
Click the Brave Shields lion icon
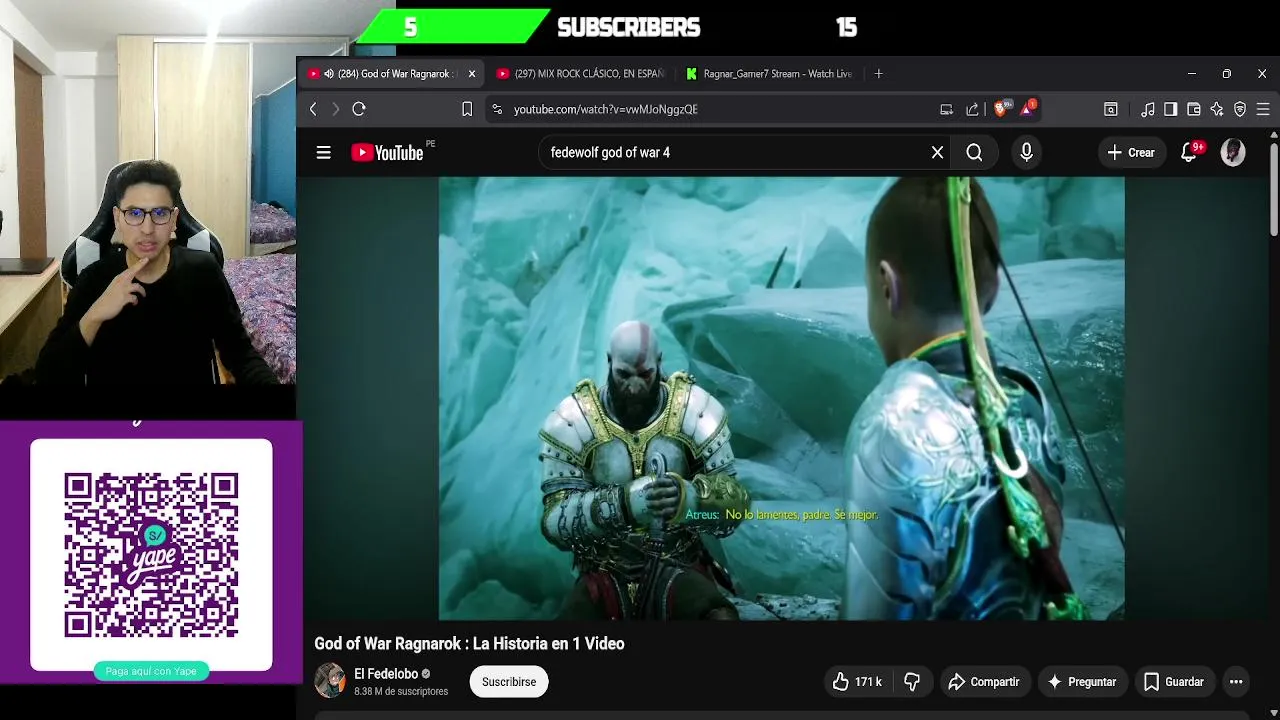(x=1000, y=109)
